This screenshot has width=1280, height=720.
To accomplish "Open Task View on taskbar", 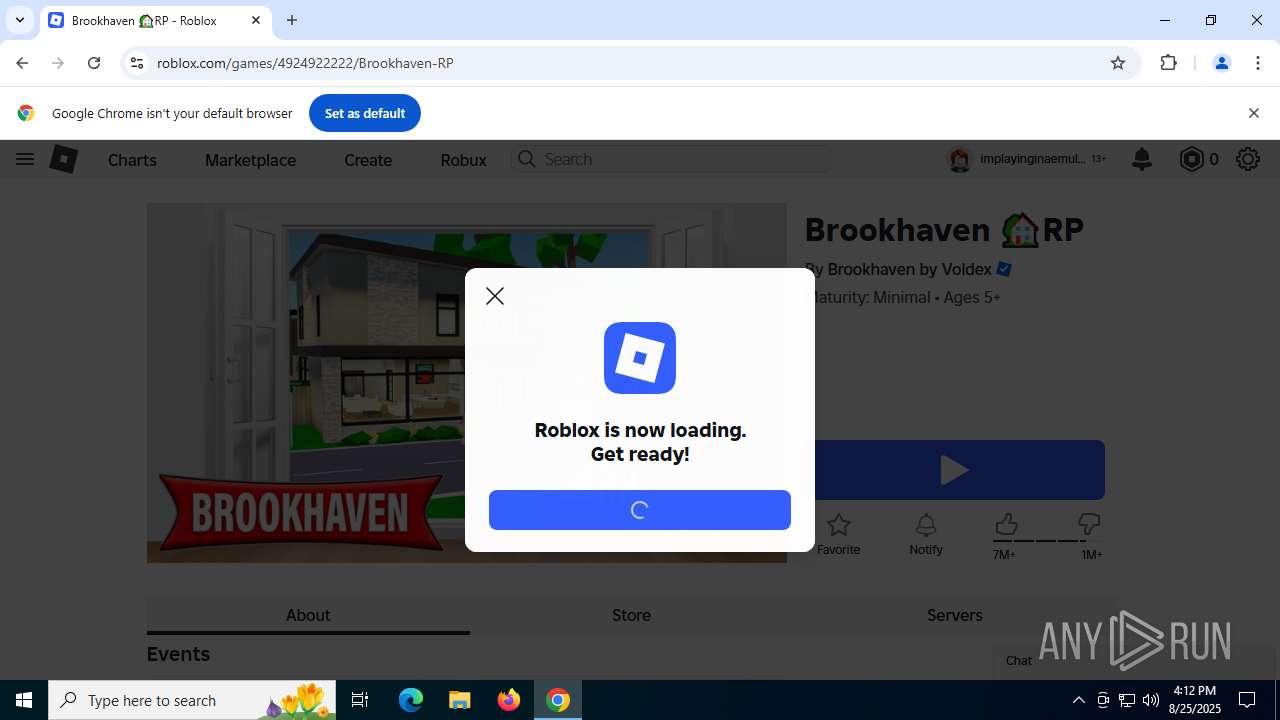I will coord(360,700).
